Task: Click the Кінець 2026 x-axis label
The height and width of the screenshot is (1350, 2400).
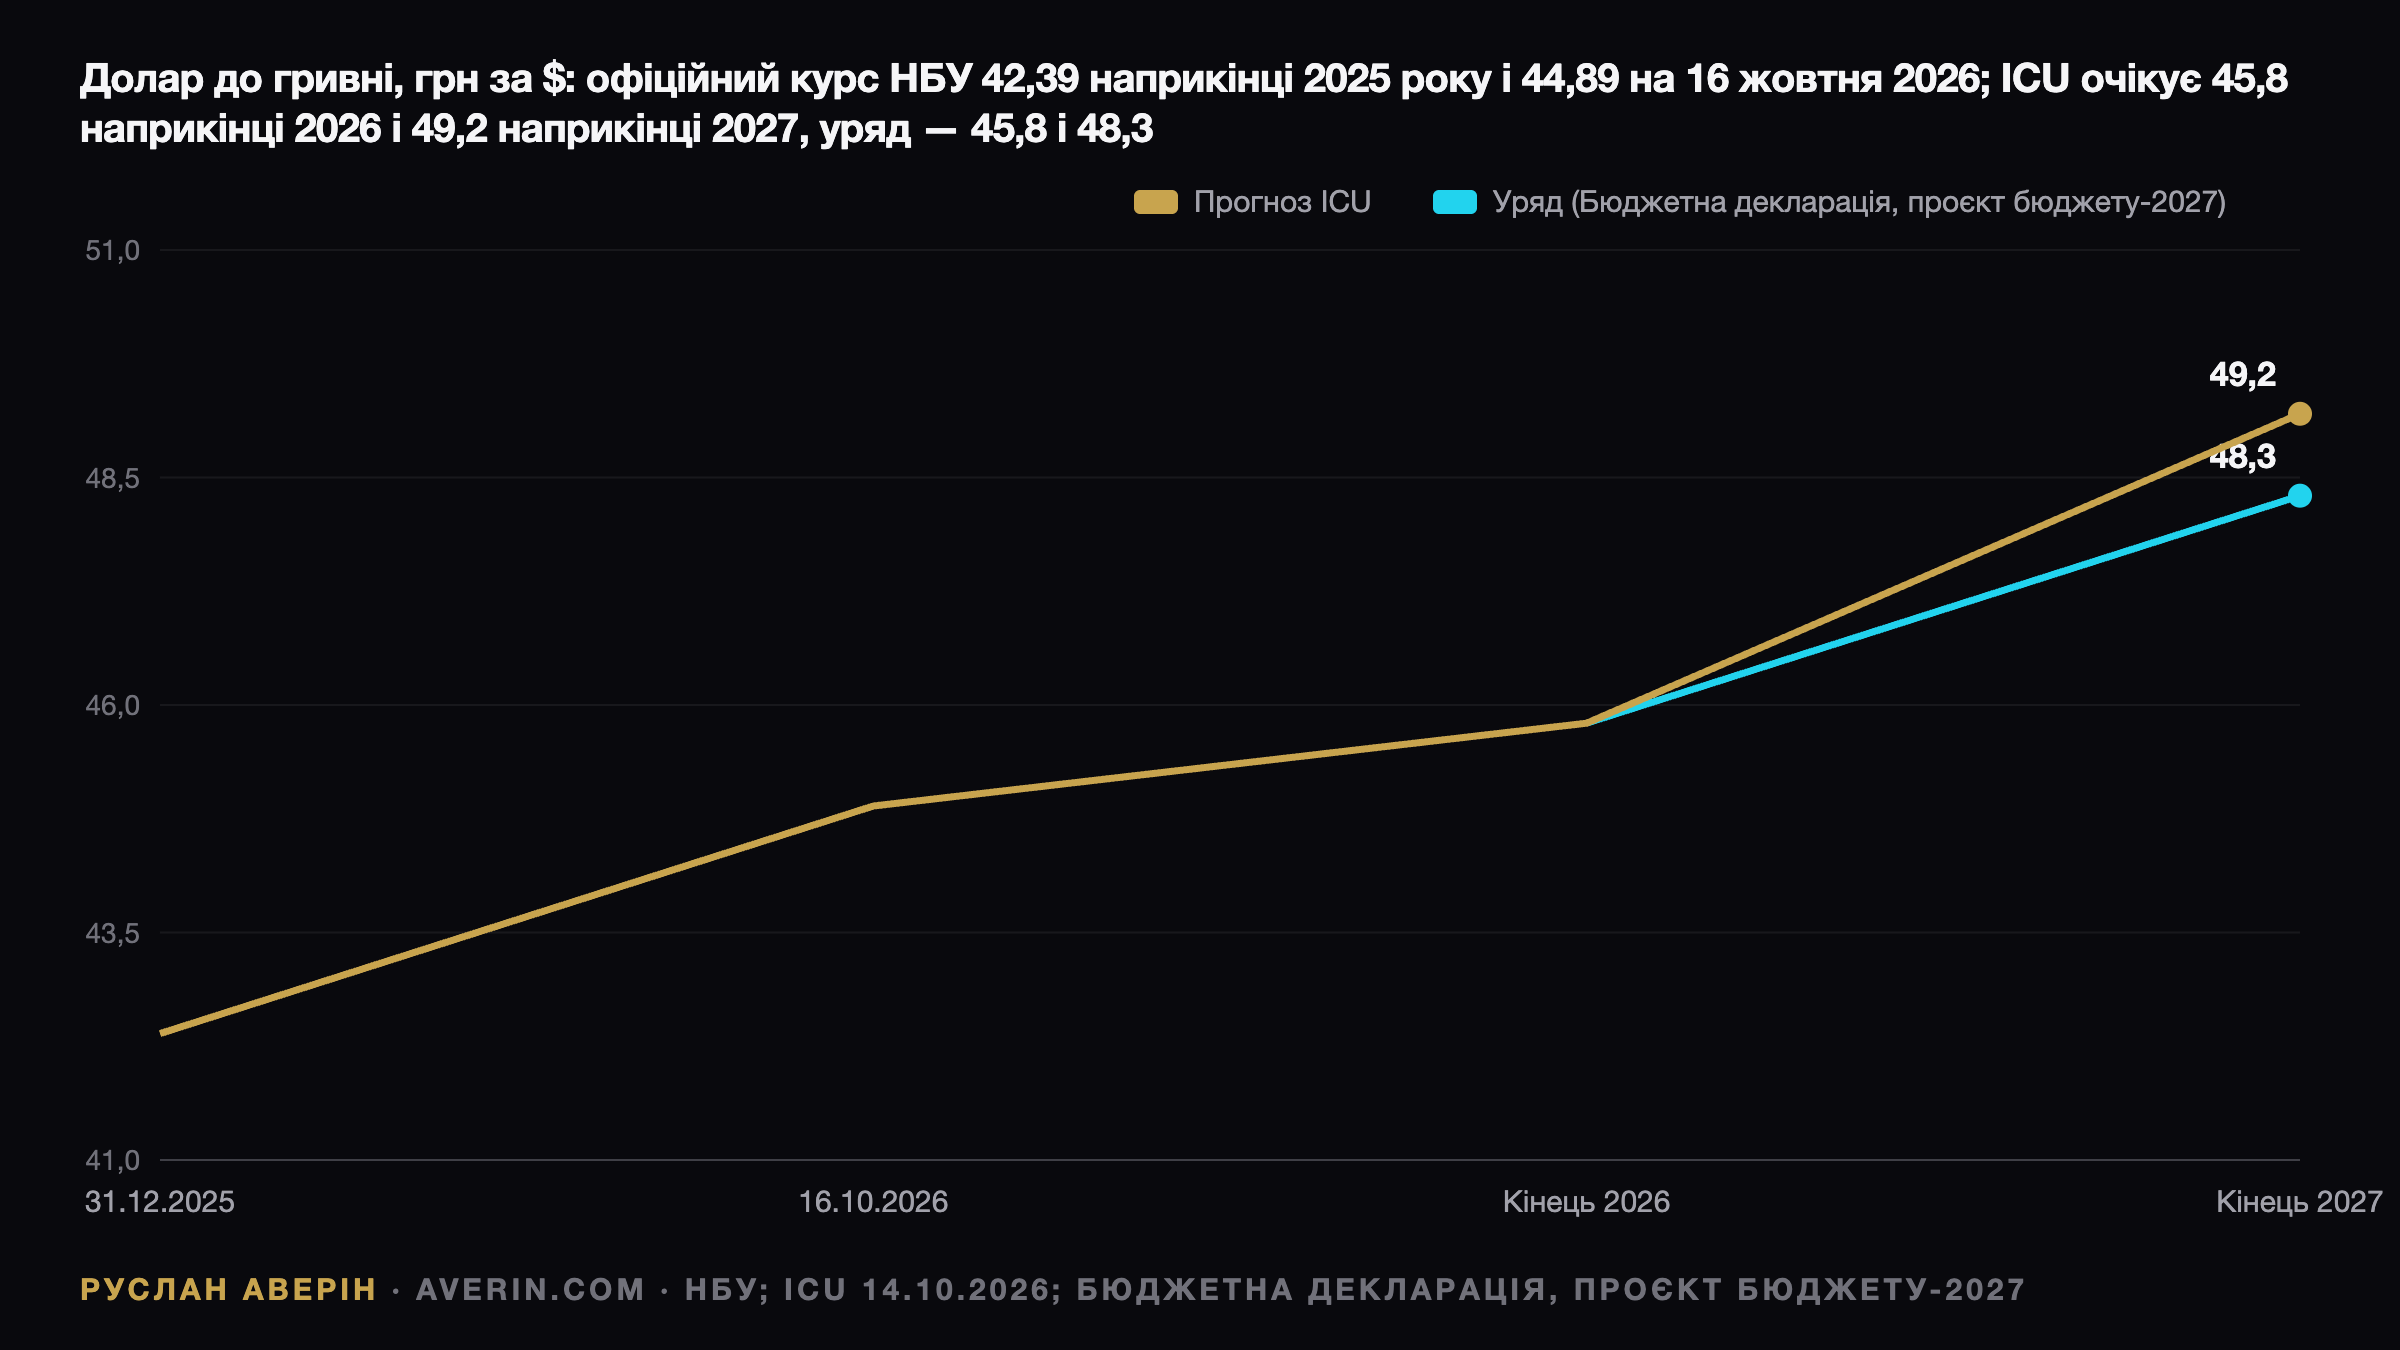Action: [x=1586, y=1202]
